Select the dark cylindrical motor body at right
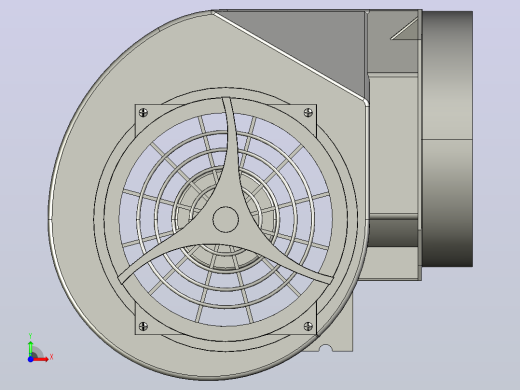Screen dimensions: 520x390 click(x=447, y=139)
